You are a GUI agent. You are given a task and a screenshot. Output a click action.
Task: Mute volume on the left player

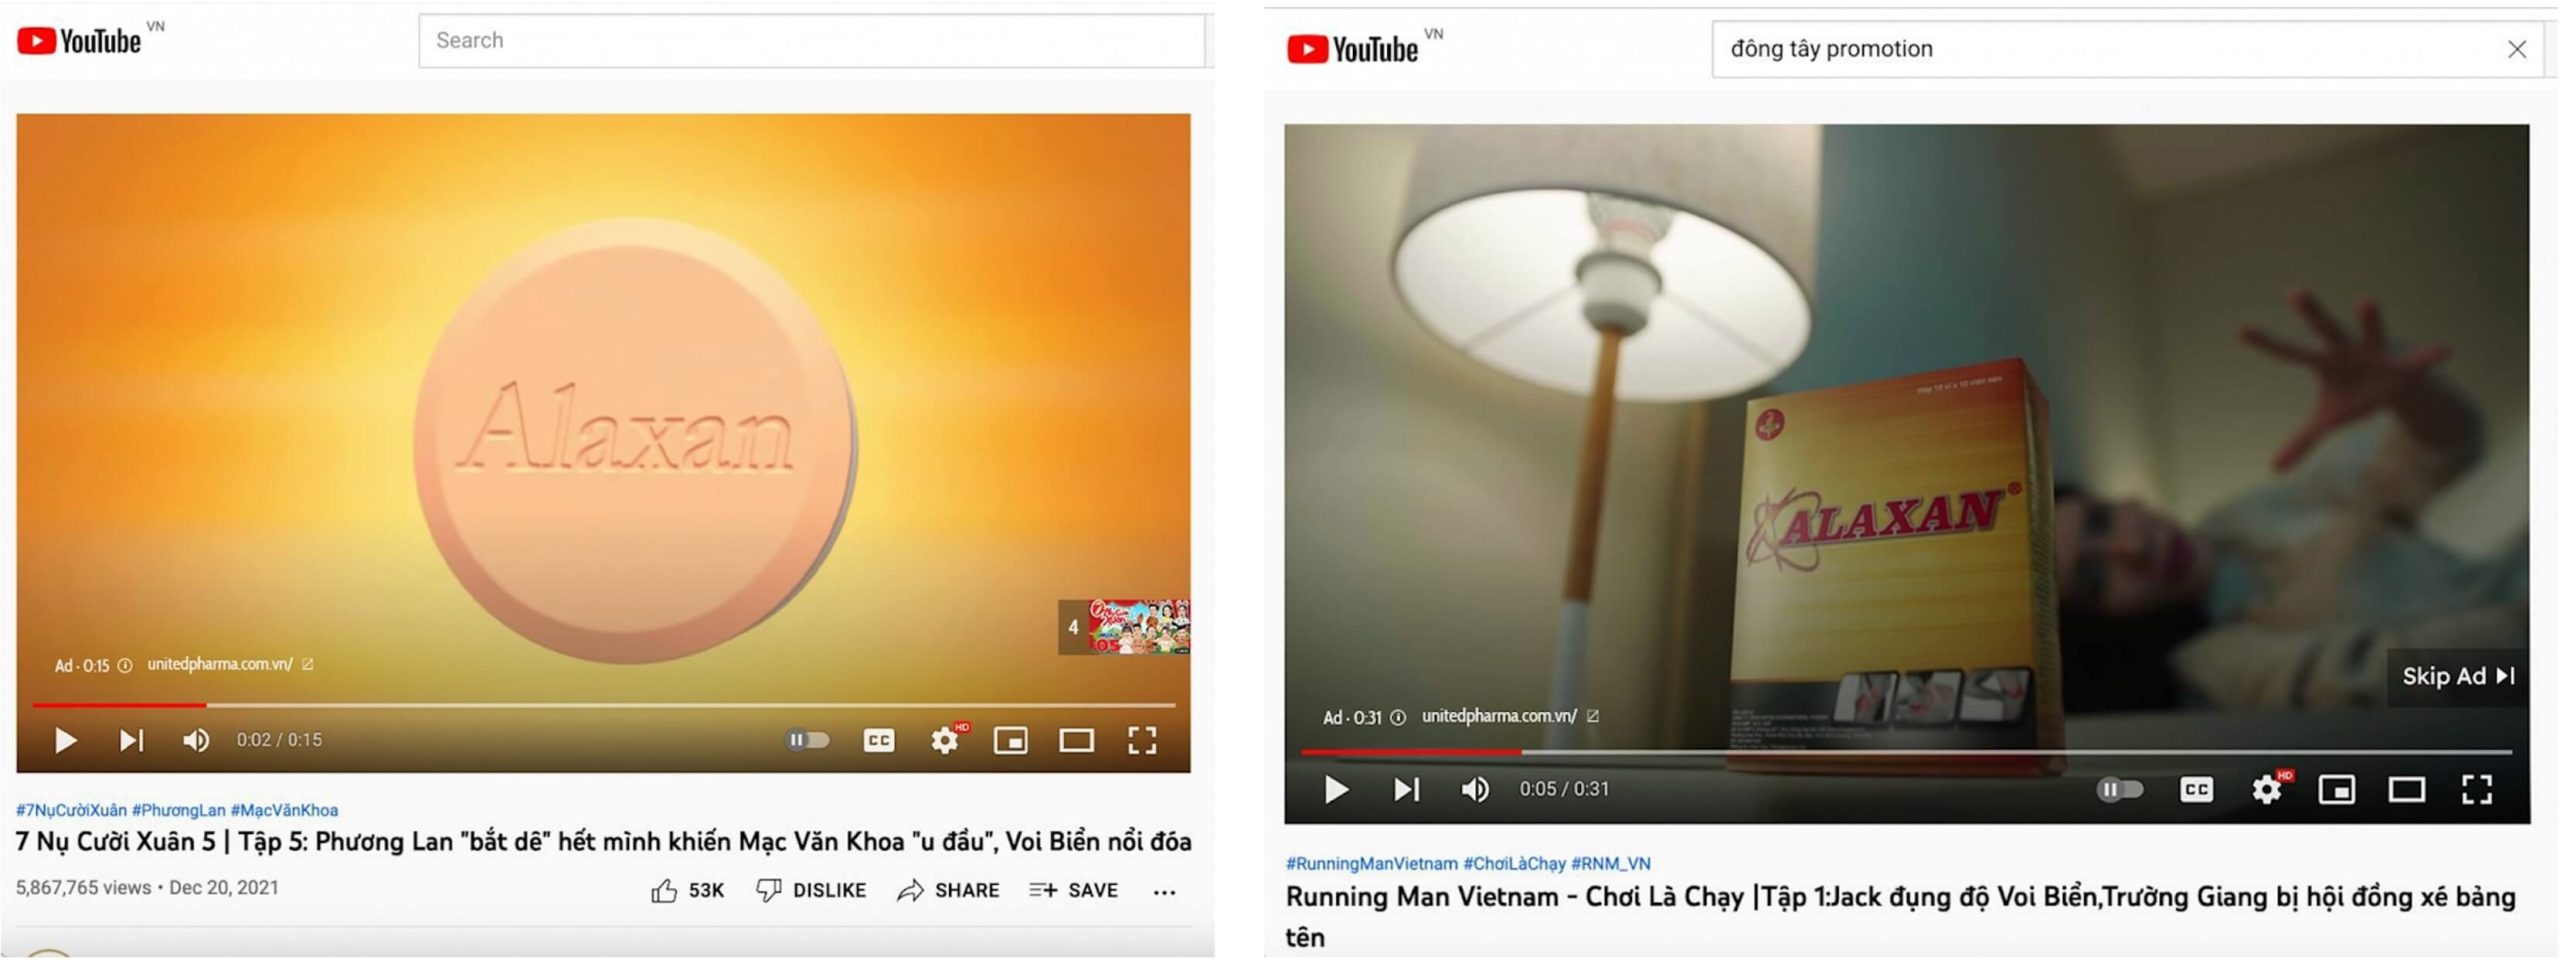196,740
